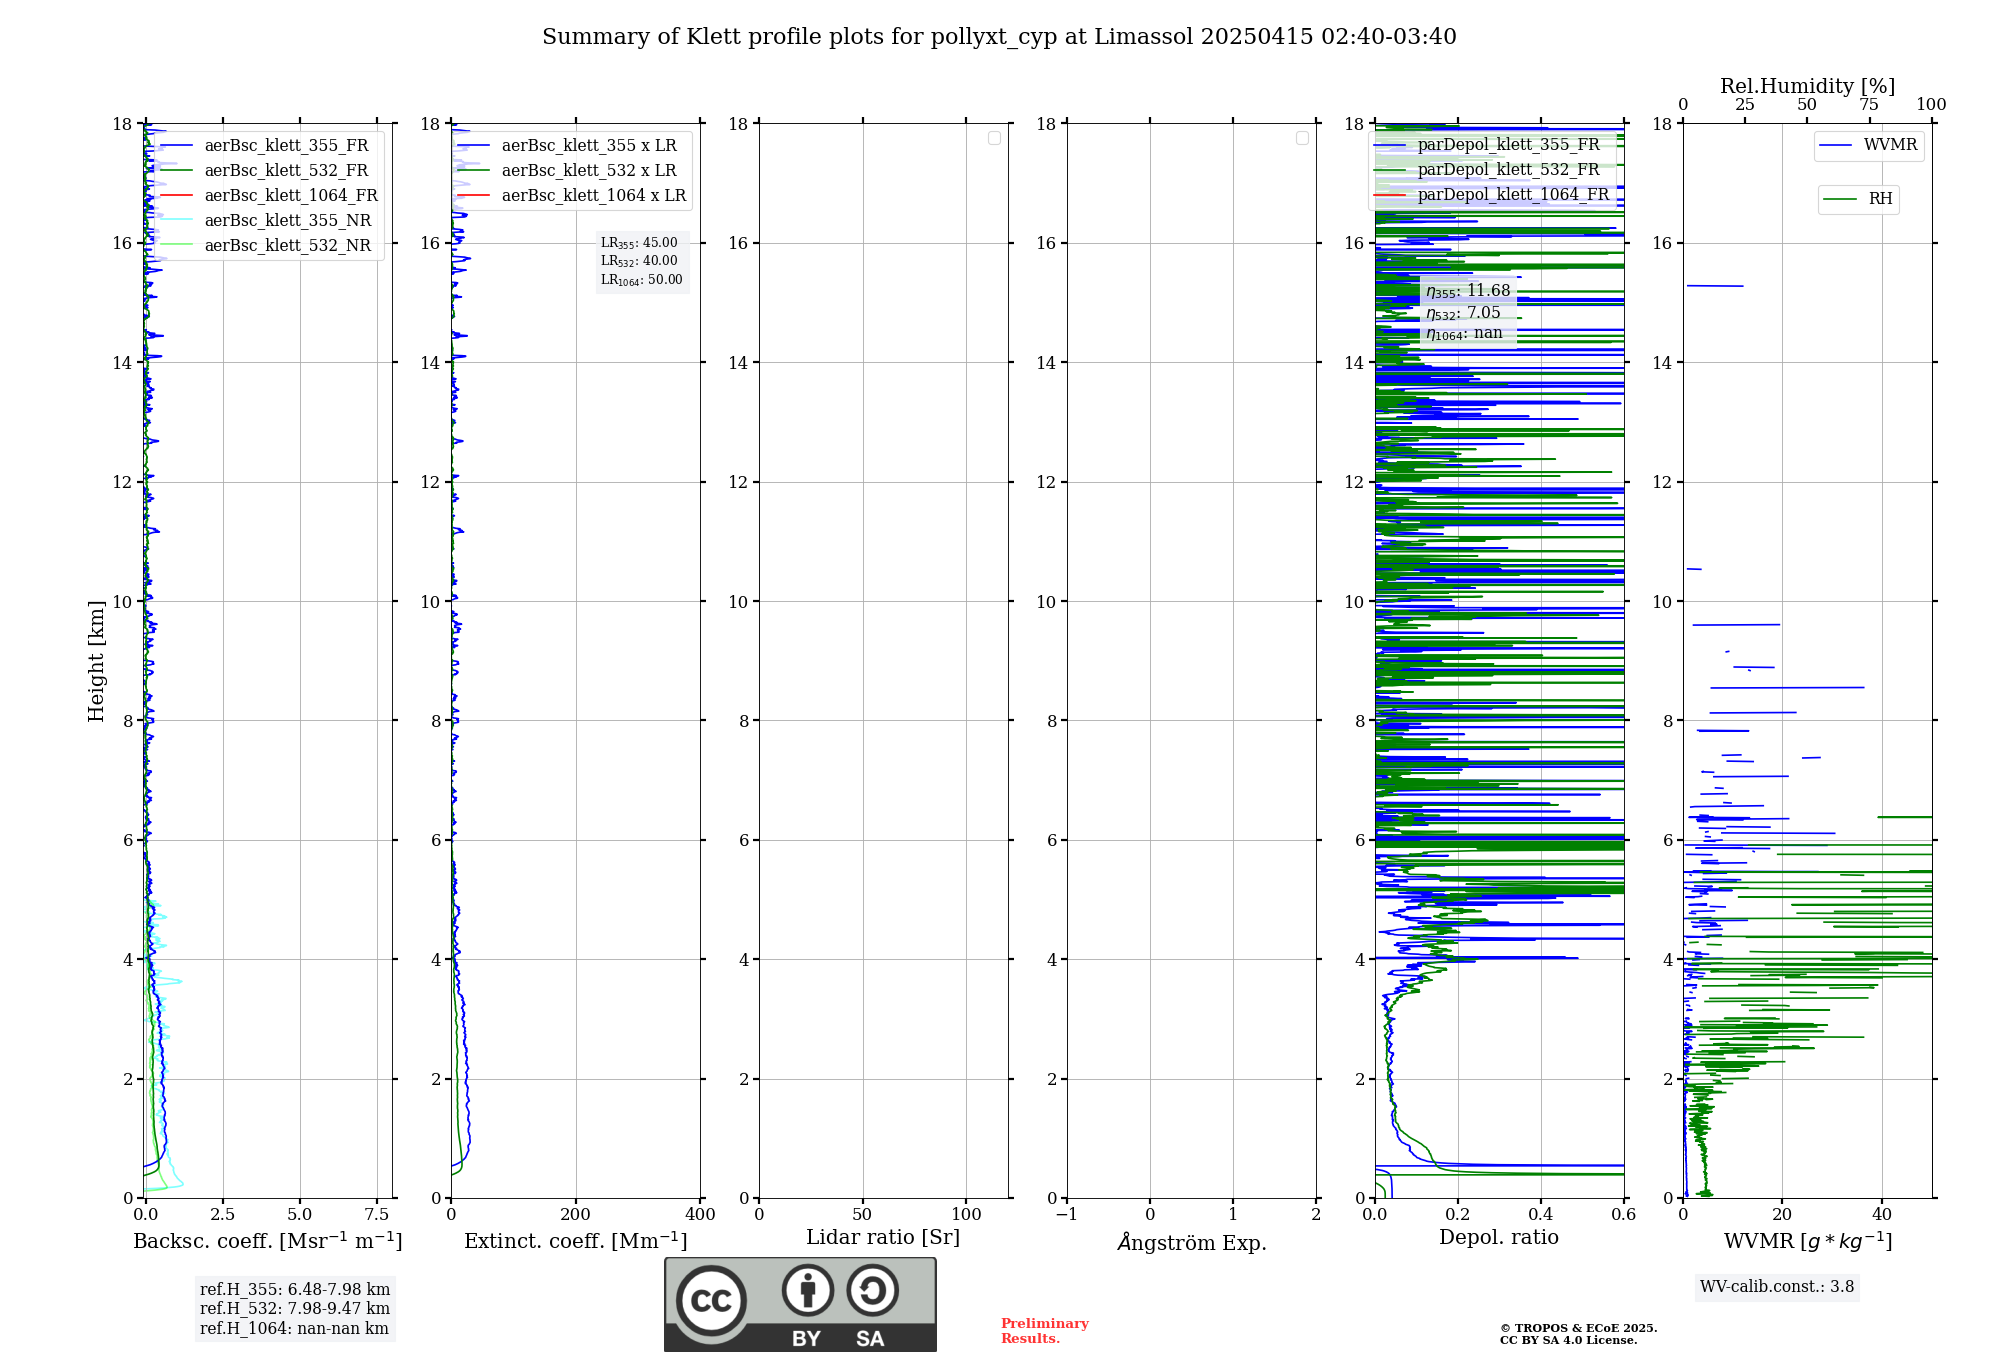
Task: Click the empty legend box in Ångström panel
Action: (x=1302, y=138)
